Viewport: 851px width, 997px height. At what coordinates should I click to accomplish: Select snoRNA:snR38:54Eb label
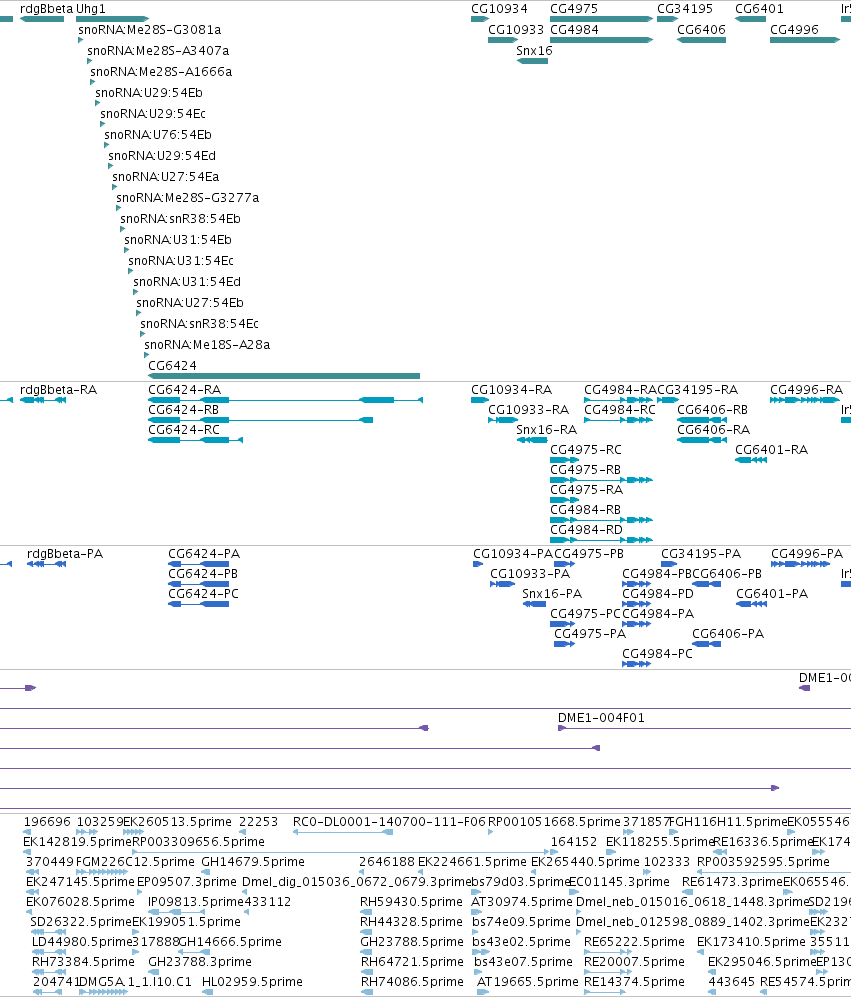click(180, 219)
